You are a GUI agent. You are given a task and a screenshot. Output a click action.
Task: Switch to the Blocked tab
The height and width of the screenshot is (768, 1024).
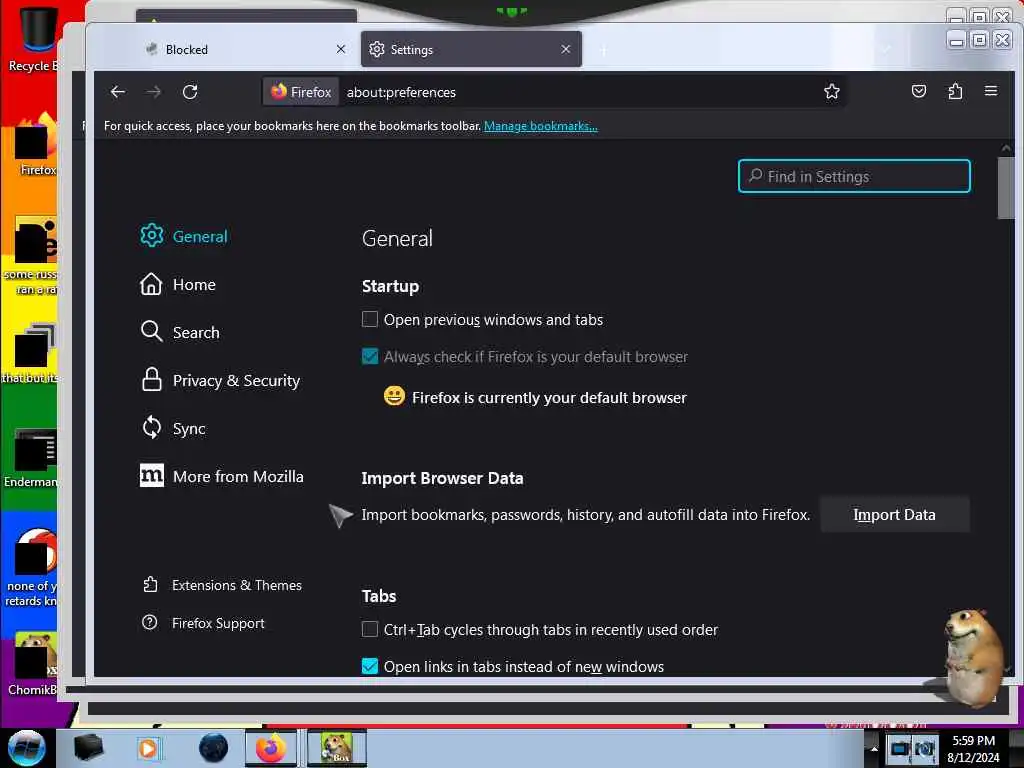click(244, 49)
